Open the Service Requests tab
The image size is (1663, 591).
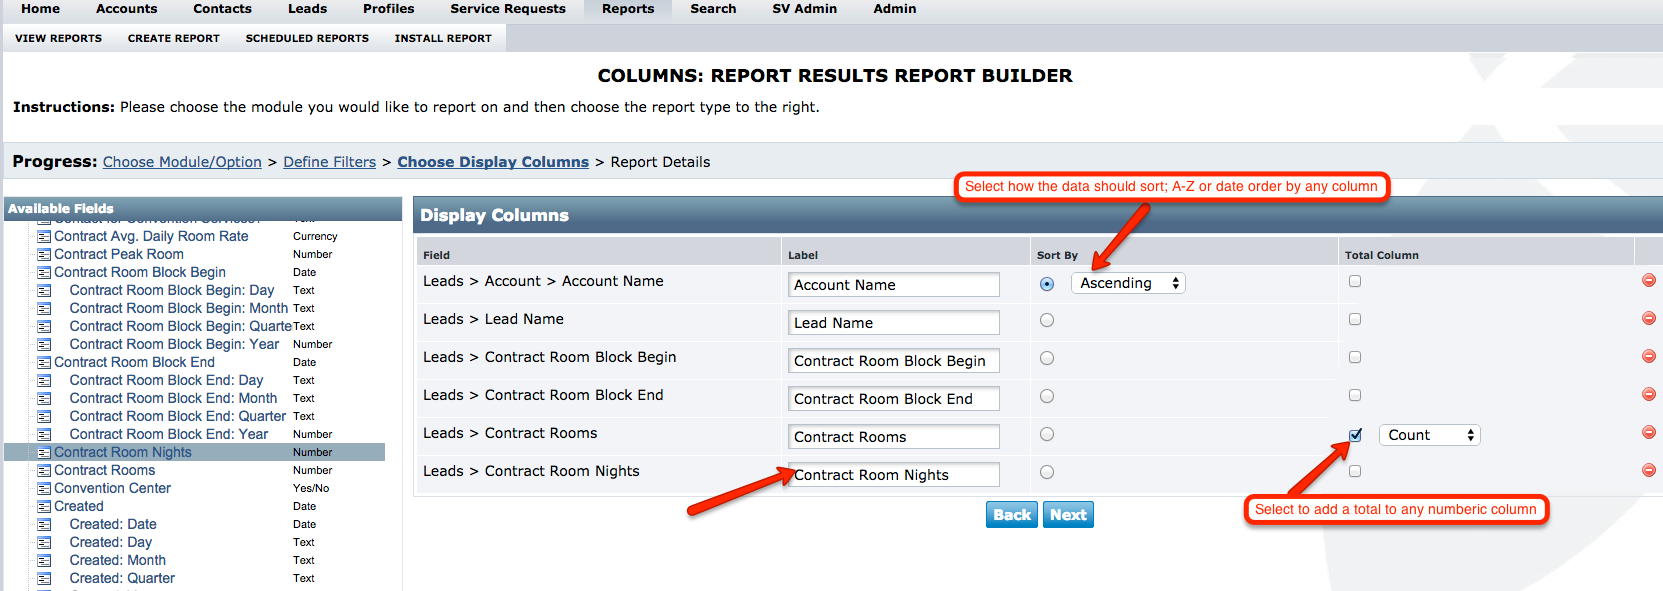point(508,9)
